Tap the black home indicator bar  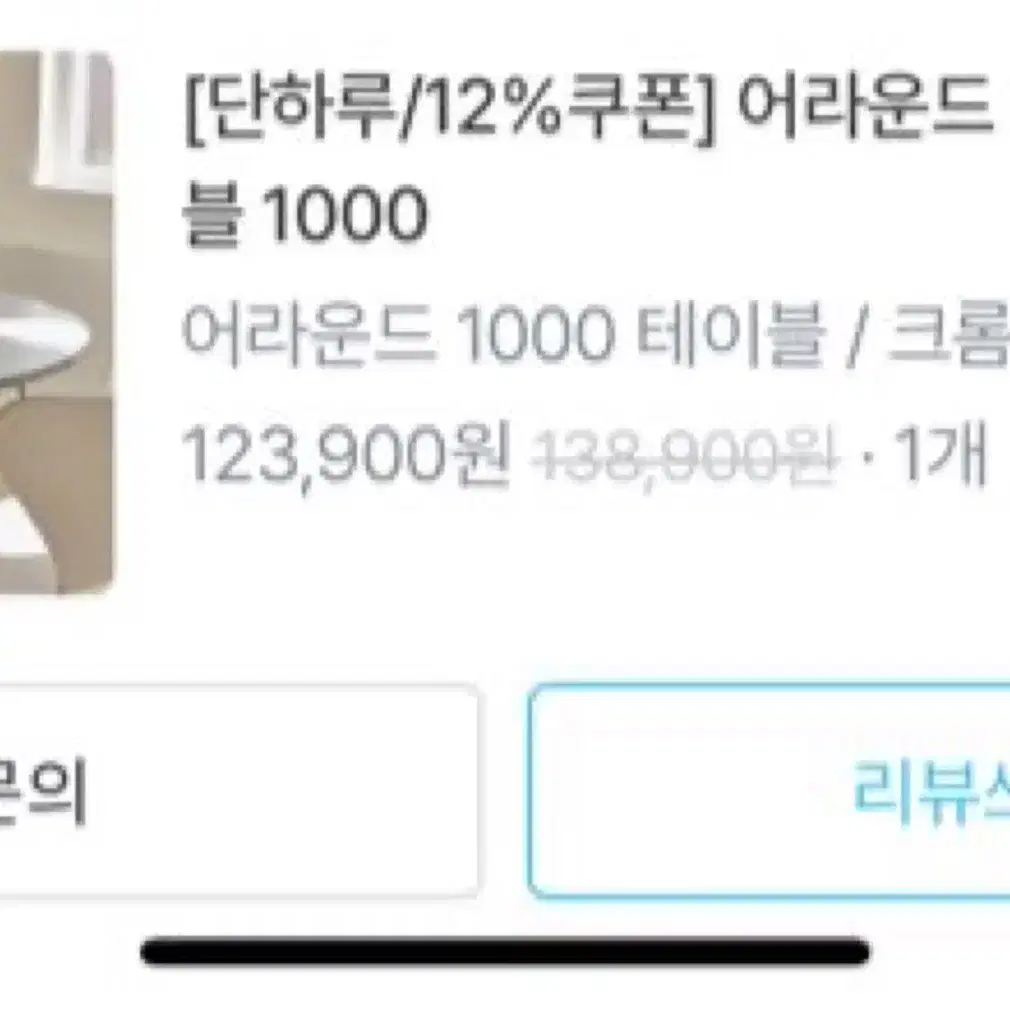[505, 952]
